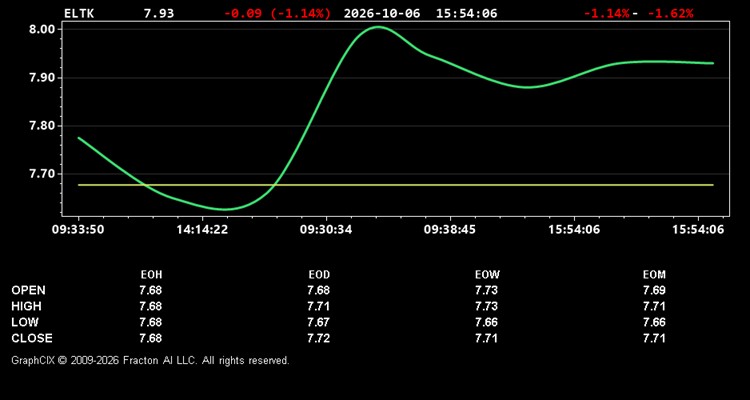The width and height of the screenshot is (750, 400).
Task: Click the EOH low value 7.68
Action: tap(151, 322)
